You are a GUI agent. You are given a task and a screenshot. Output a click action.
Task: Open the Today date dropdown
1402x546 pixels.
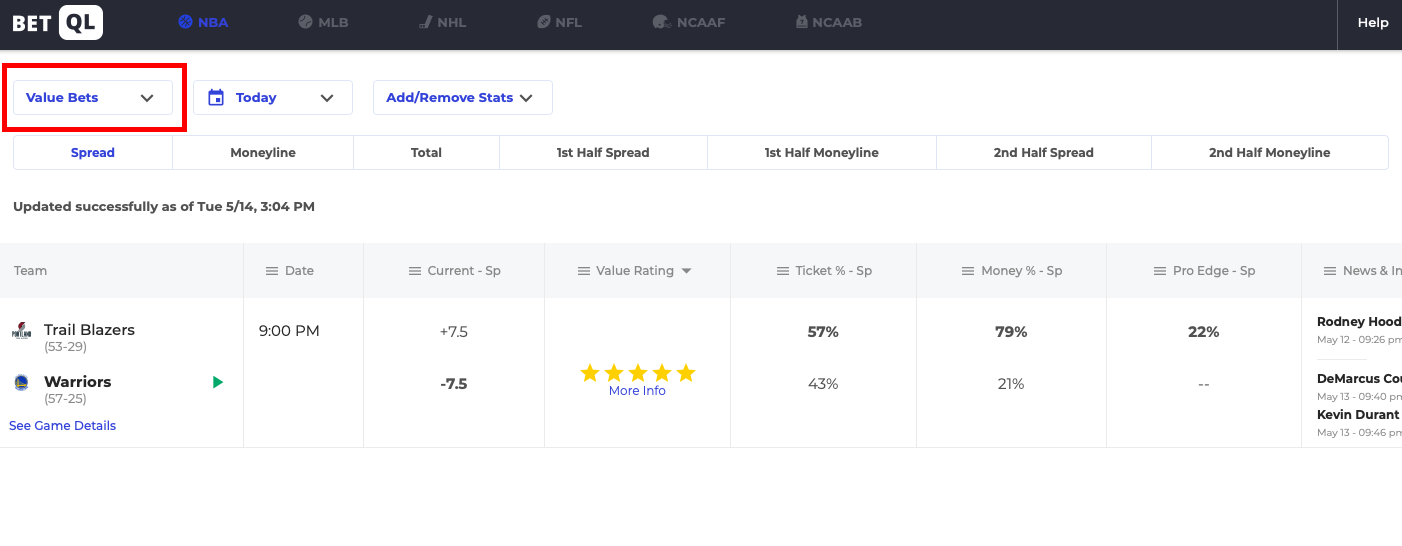click(273, 97)
